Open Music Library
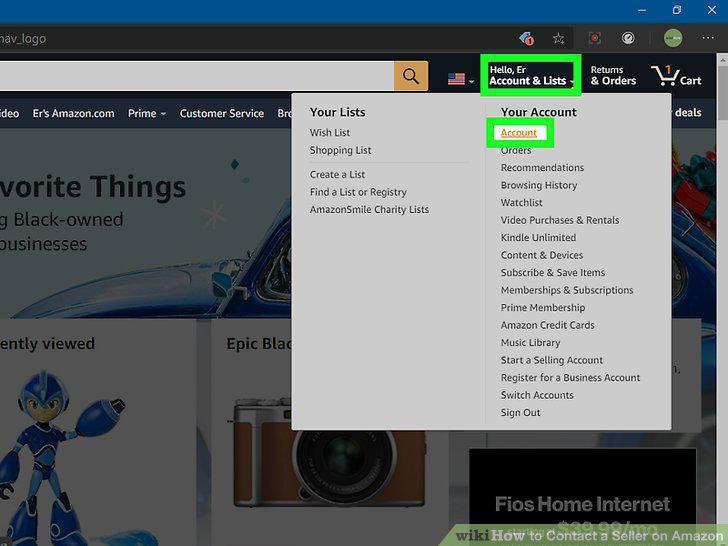Image resolution: width=728 pixels, height=546 pixels. point(530,343)
